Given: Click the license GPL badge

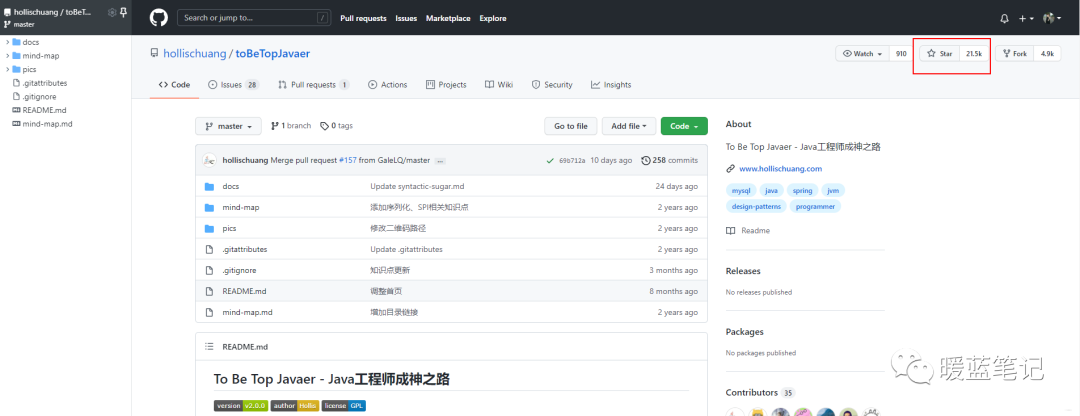Looking at the screenshot, I should coord(344,406).
